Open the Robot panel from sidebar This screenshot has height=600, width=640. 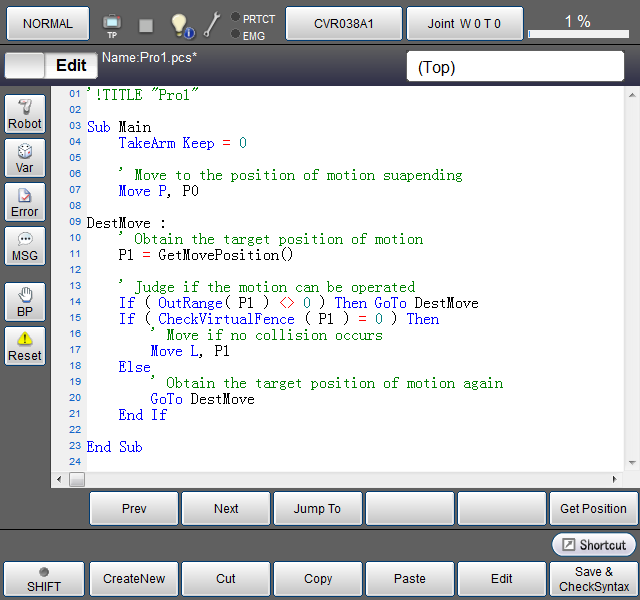pyautogui.click(x=25, y=114)
